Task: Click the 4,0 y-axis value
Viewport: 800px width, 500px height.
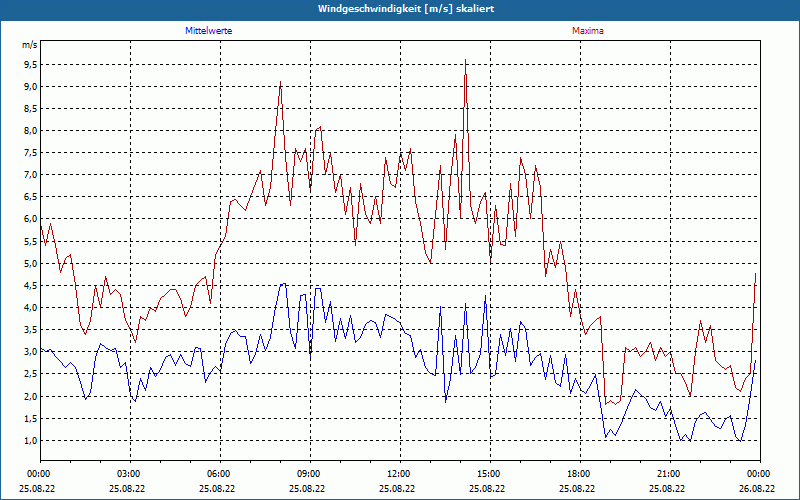Action: 31,308
